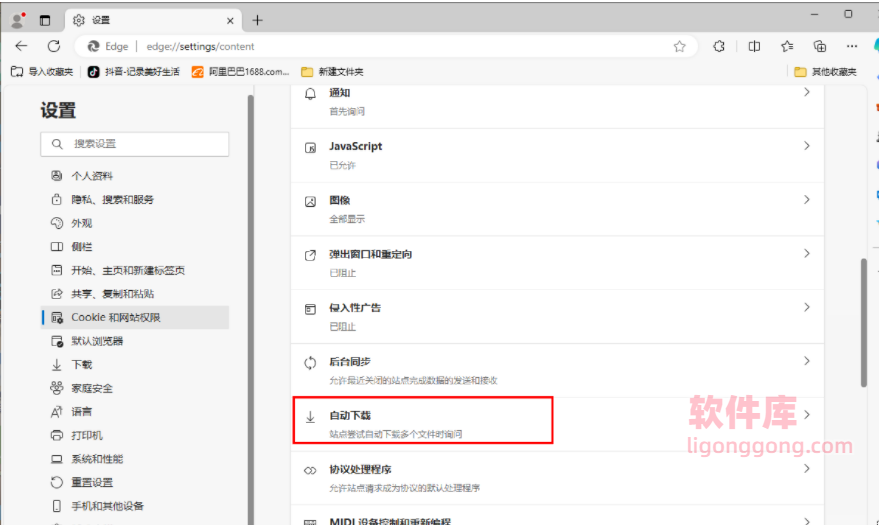Add this page to favorites star
The height and width of the screenshot is (525, 879).
679,47
